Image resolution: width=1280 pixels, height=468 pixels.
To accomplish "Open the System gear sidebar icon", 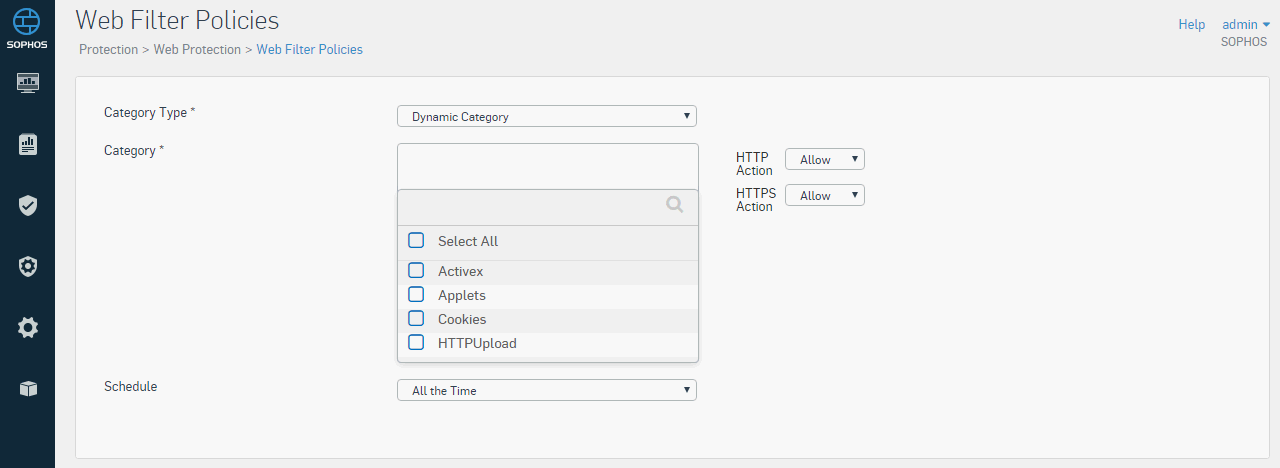I will [28, 327].
